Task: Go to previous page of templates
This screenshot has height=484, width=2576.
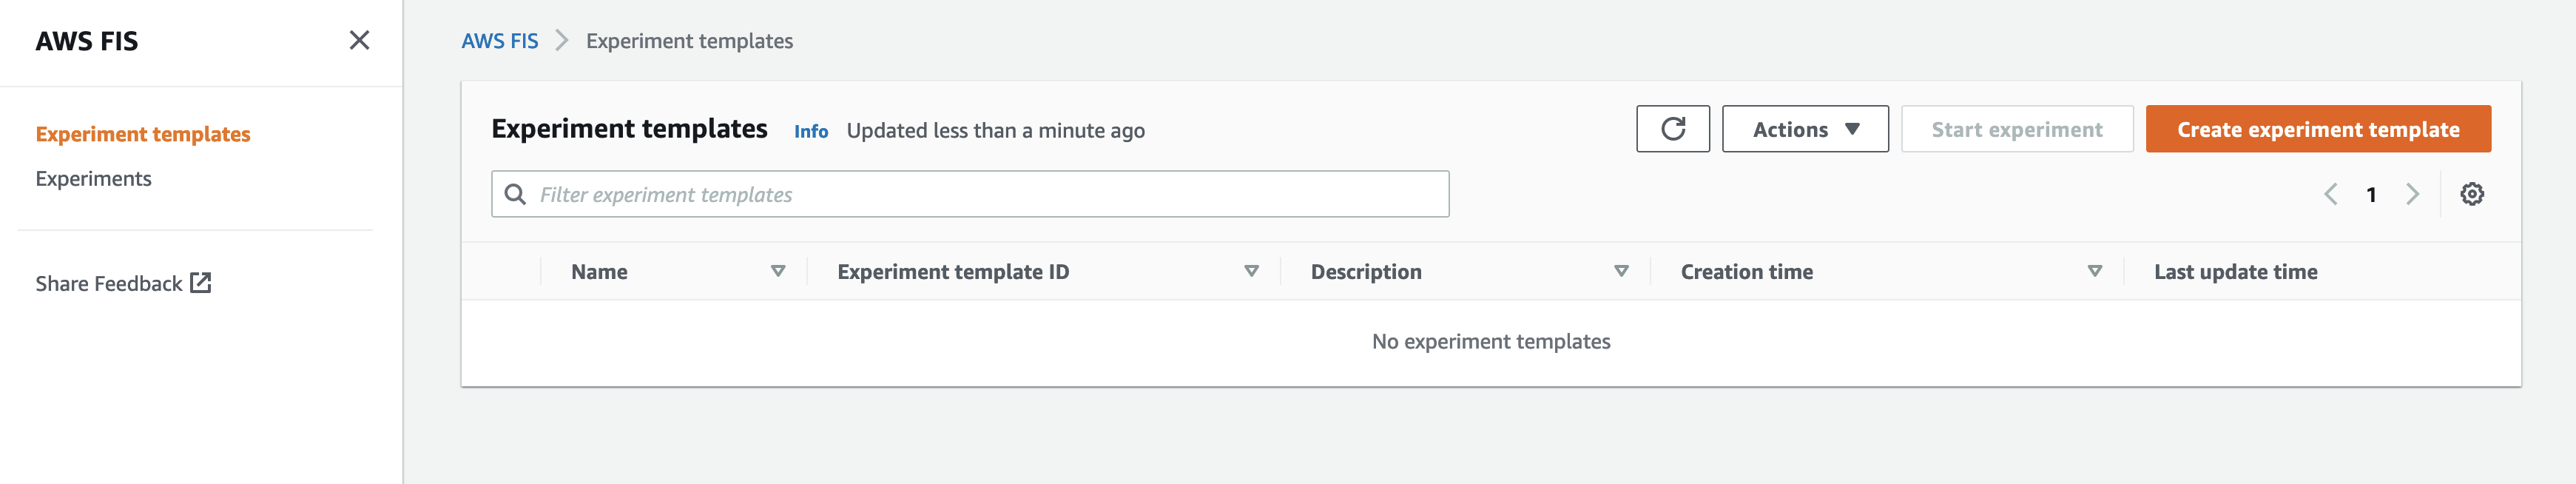Action: coord(2330,194)
